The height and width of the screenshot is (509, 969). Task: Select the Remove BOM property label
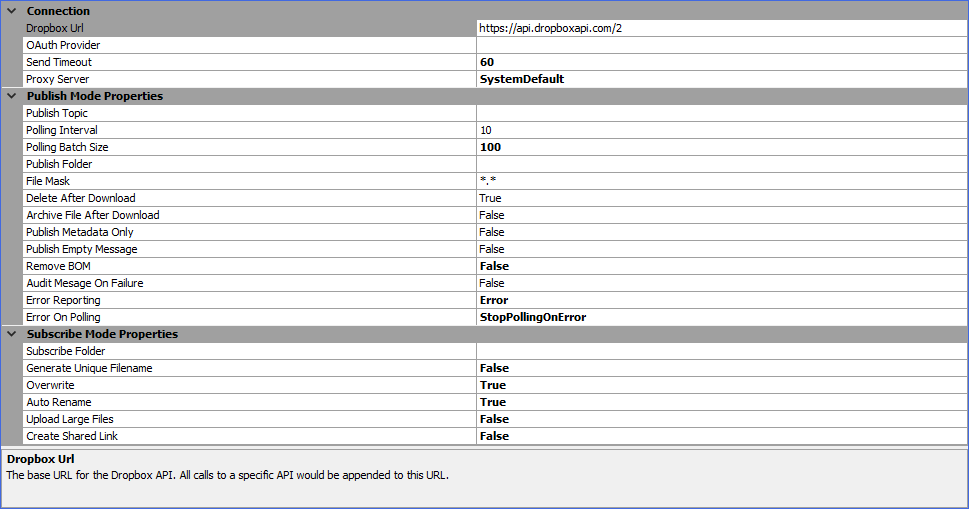click(58, 266)
